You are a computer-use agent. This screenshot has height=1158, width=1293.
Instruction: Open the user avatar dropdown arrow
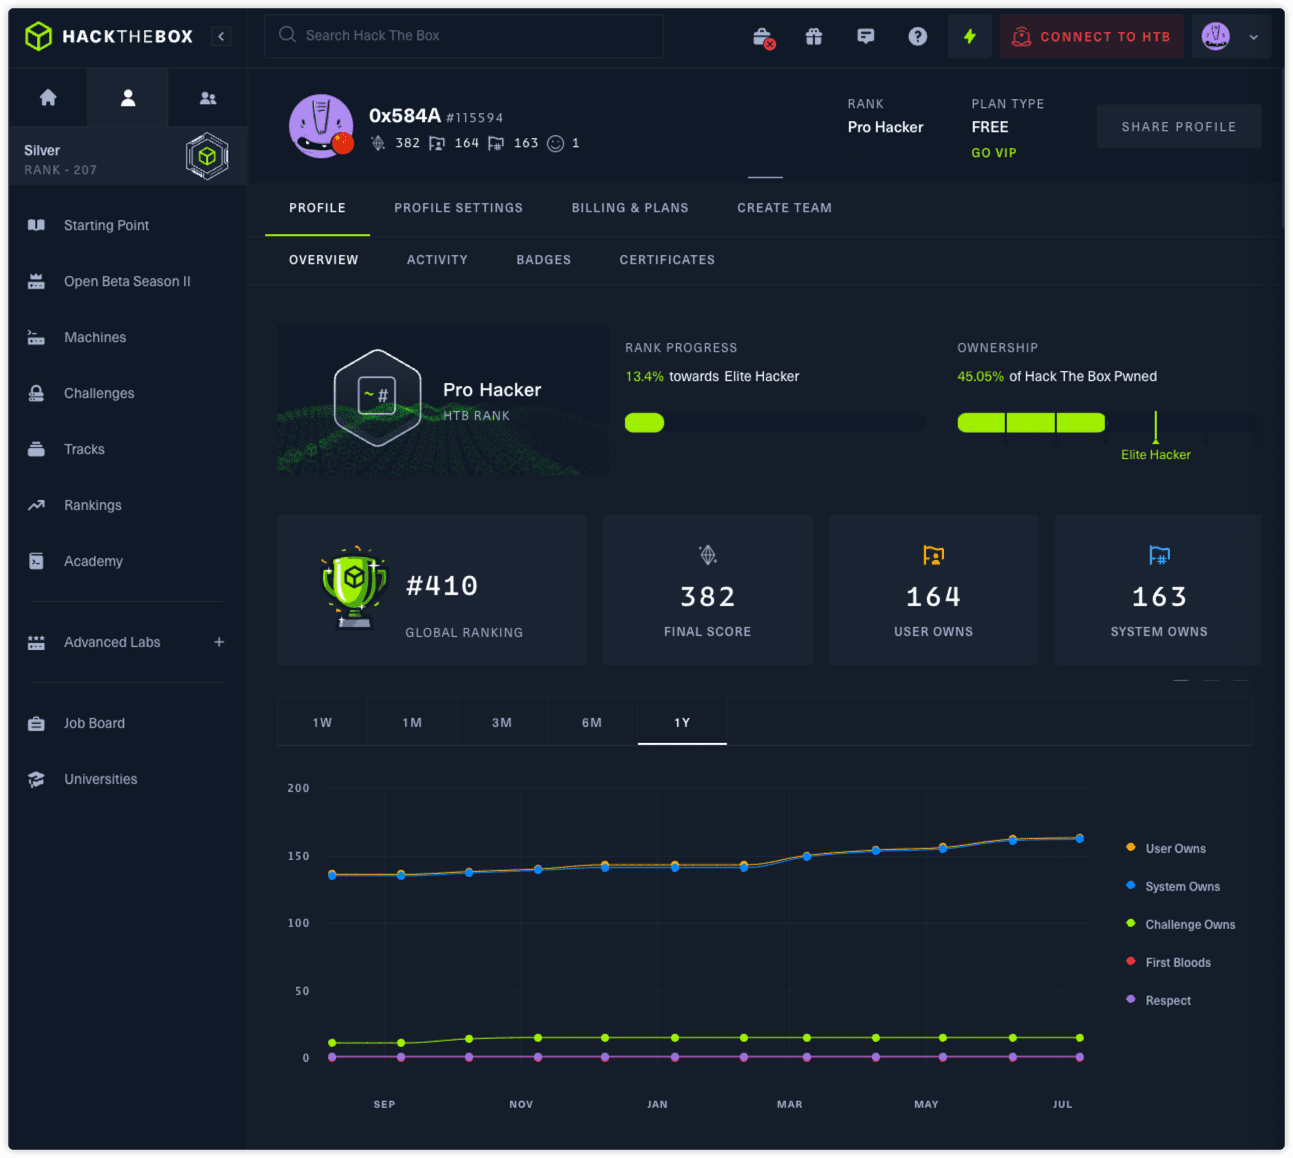[x=1253, y=37]
